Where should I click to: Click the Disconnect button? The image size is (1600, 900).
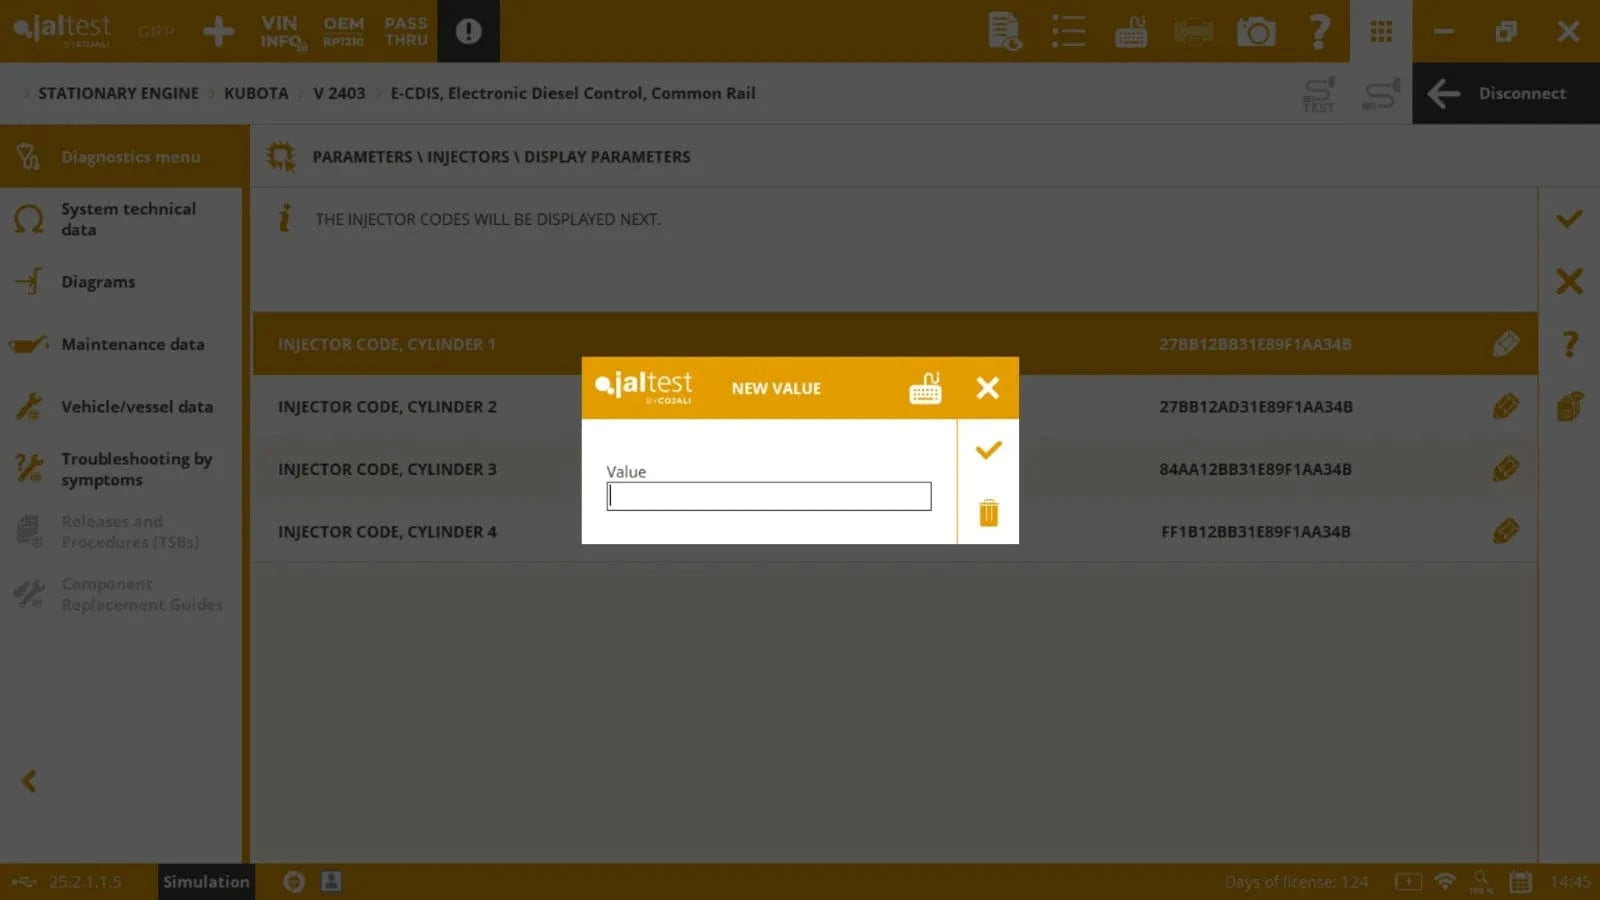point(1503,93)
